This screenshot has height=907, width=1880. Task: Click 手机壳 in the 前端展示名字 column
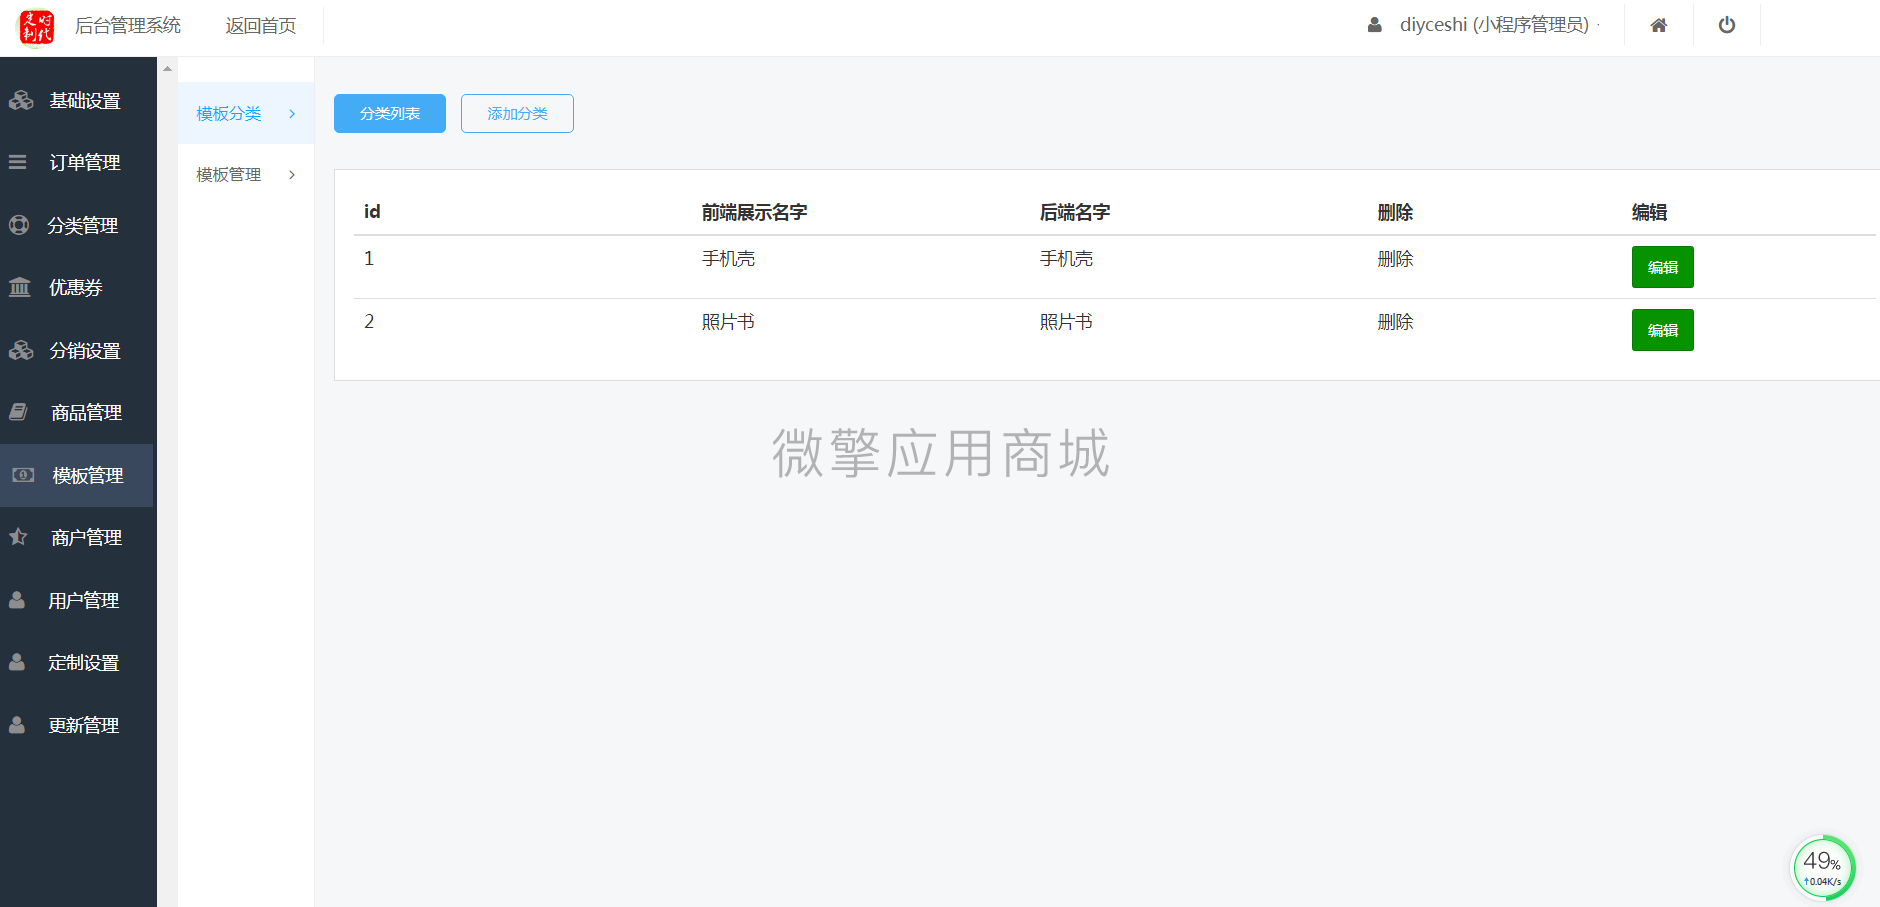pos(728,259)
